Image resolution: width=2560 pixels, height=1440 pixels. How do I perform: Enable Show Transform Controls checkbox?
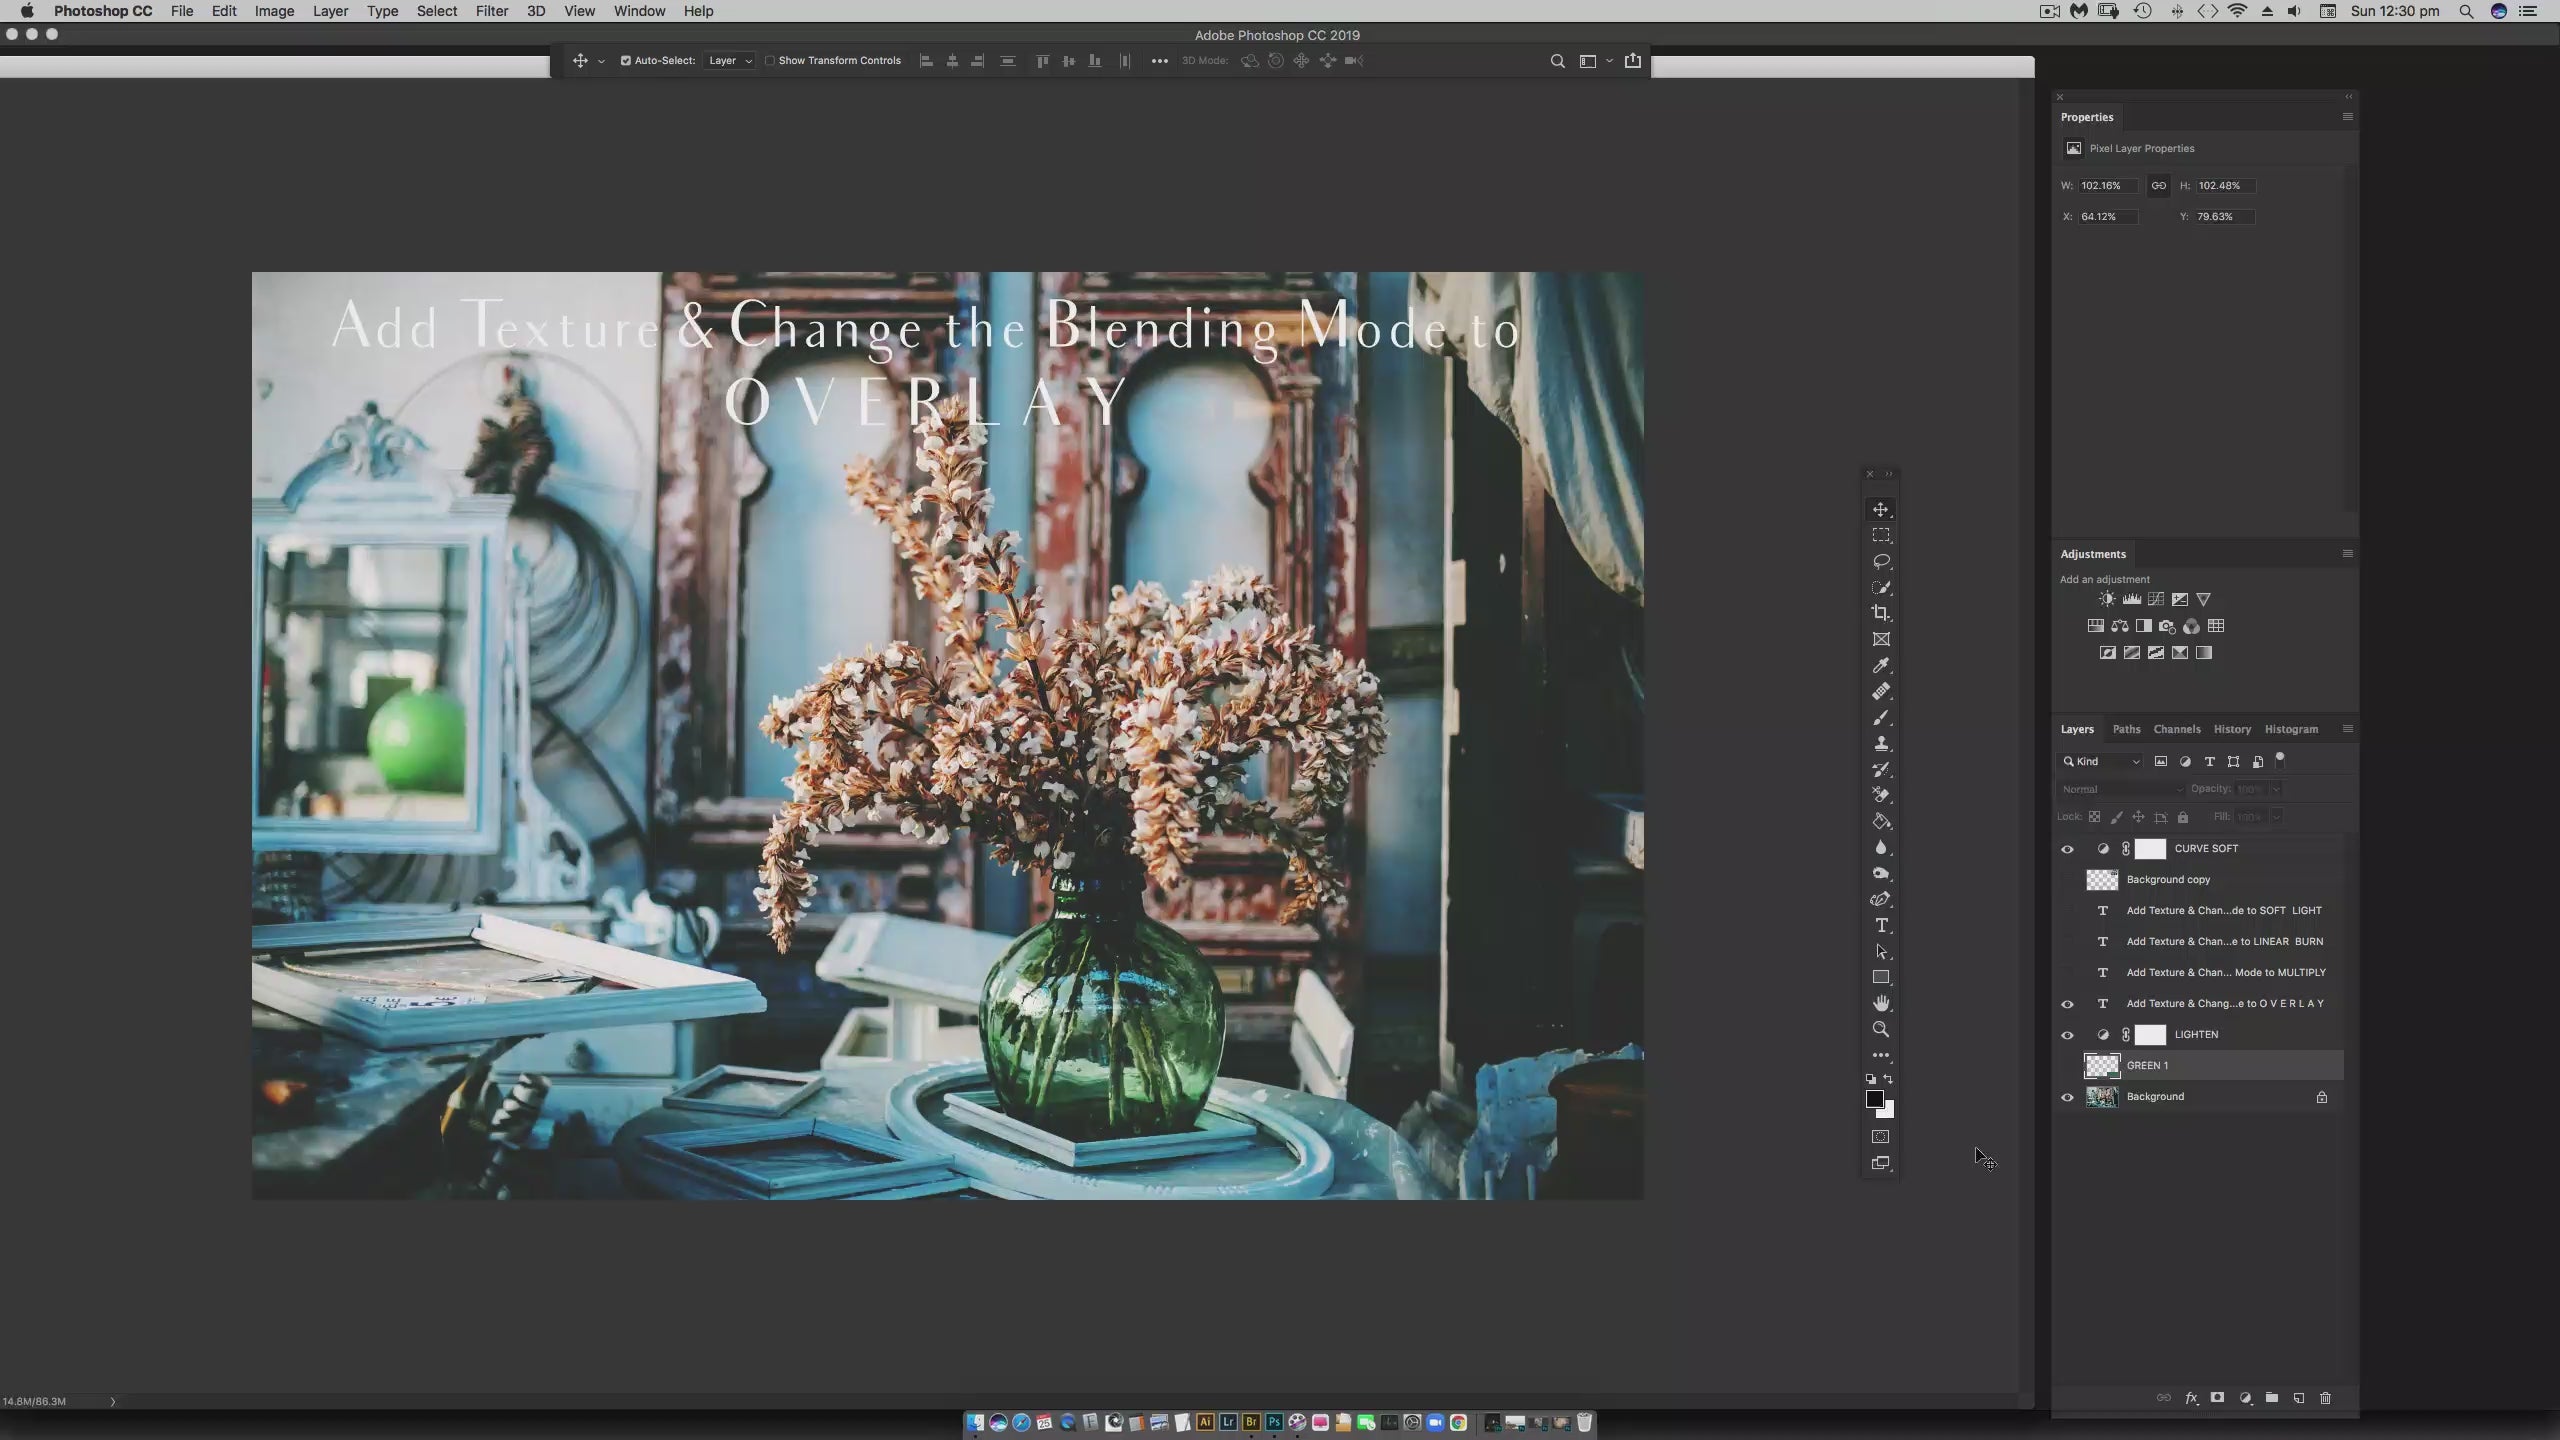click(770, 61)
